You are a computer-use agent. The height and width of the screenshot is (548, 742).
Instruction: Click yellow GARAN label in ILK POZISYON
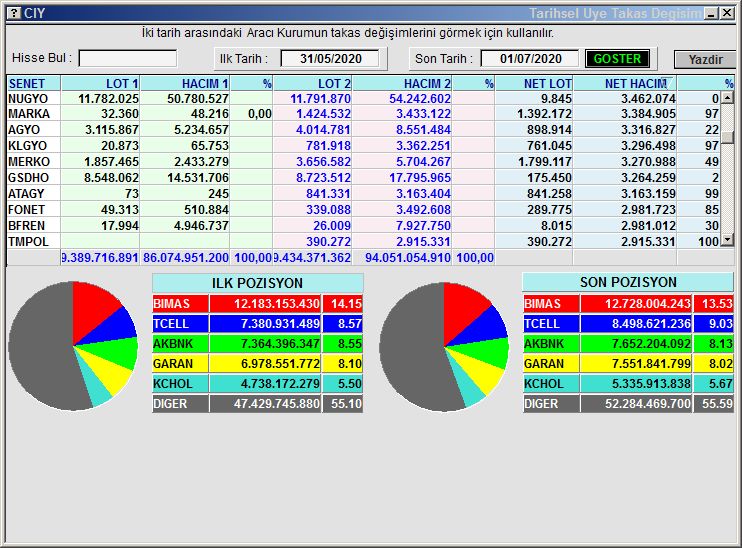click(x=173, y=364)
